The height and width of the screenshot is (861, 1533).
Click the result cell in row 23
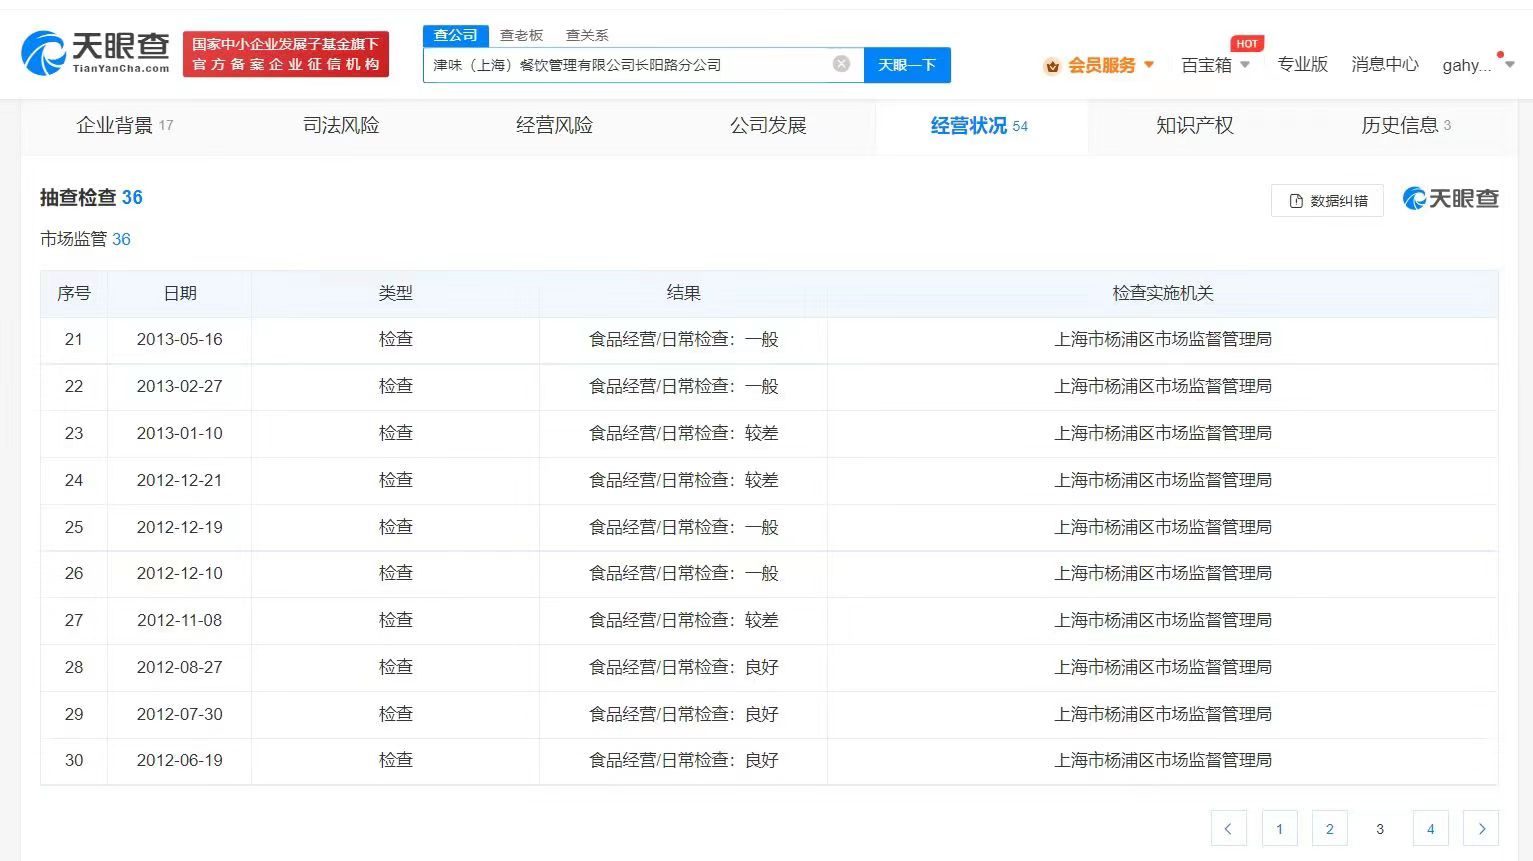coord(683,433)
